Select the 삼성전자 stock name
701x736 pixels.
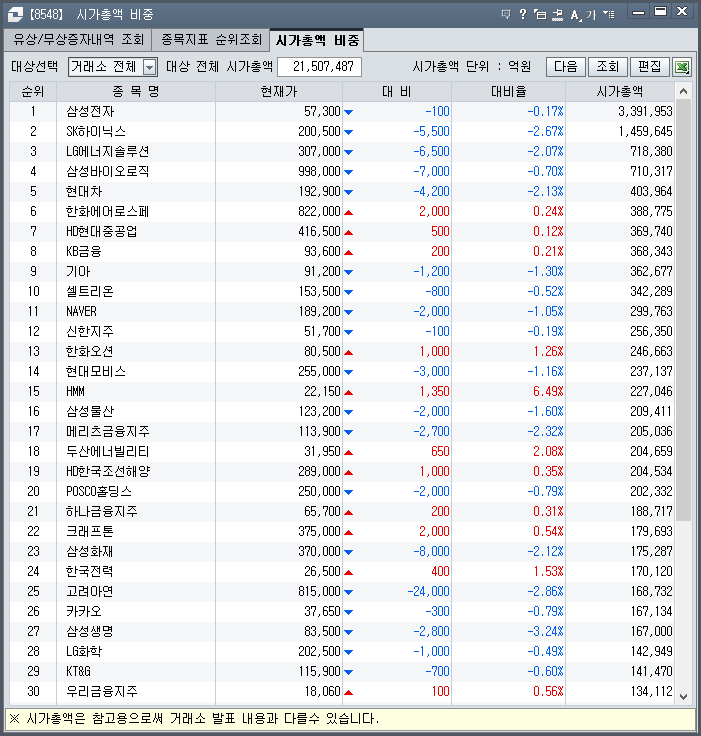coord(90,112)
